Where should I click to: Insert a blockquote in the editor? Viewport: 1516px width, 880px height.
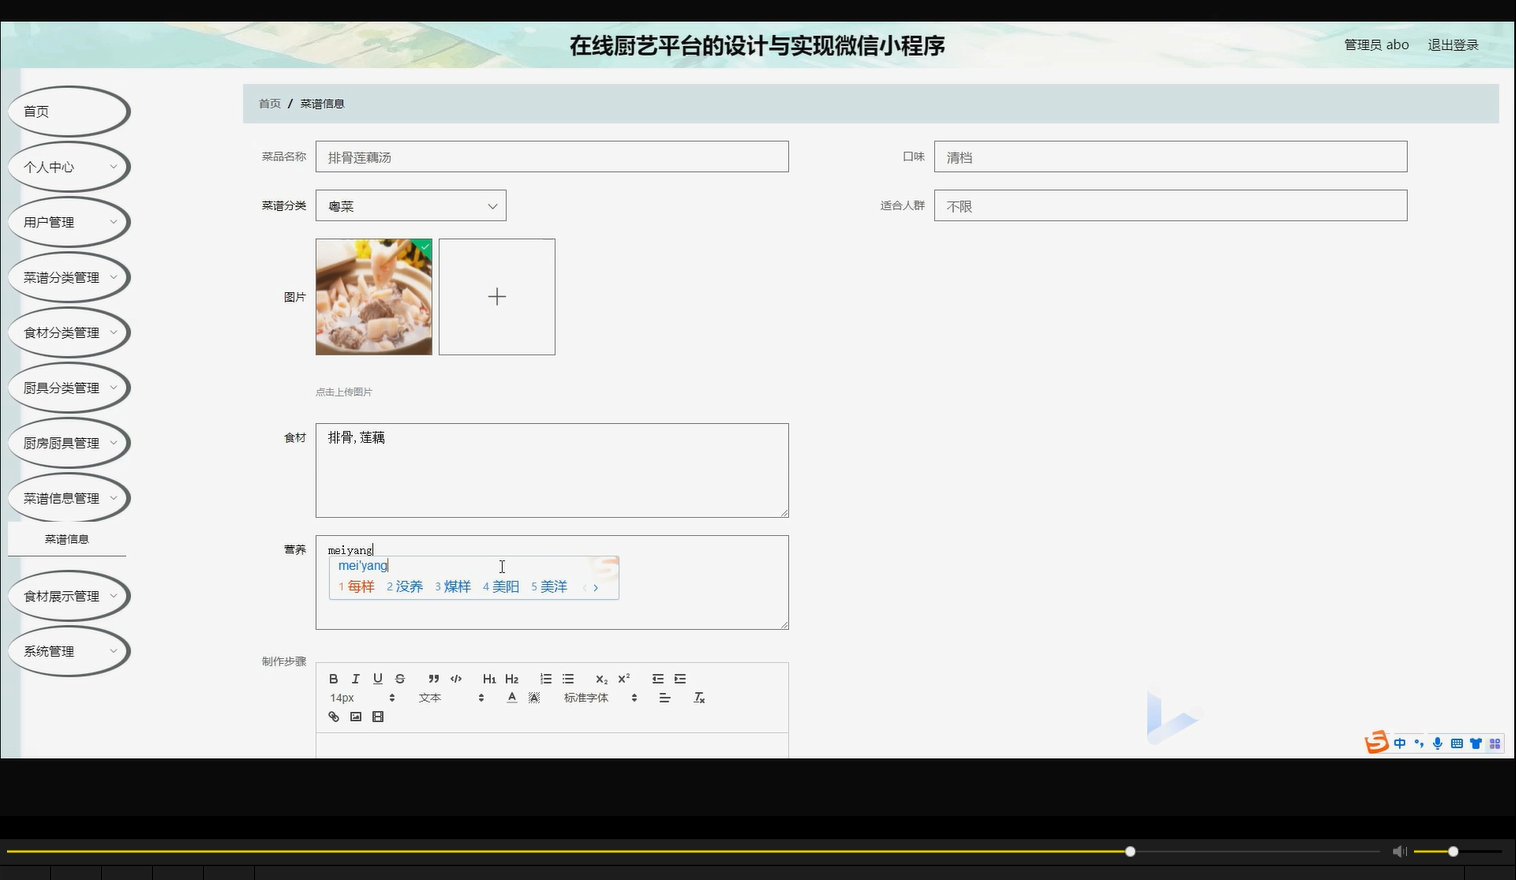pos(434,679)
